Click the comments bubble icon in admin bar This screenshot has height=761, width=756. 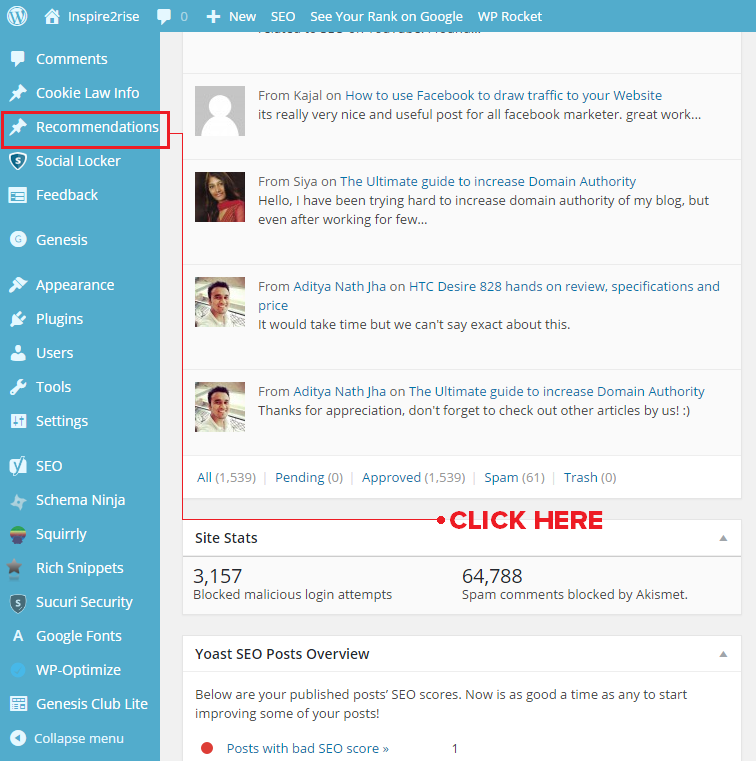click(x=164, y=16)
